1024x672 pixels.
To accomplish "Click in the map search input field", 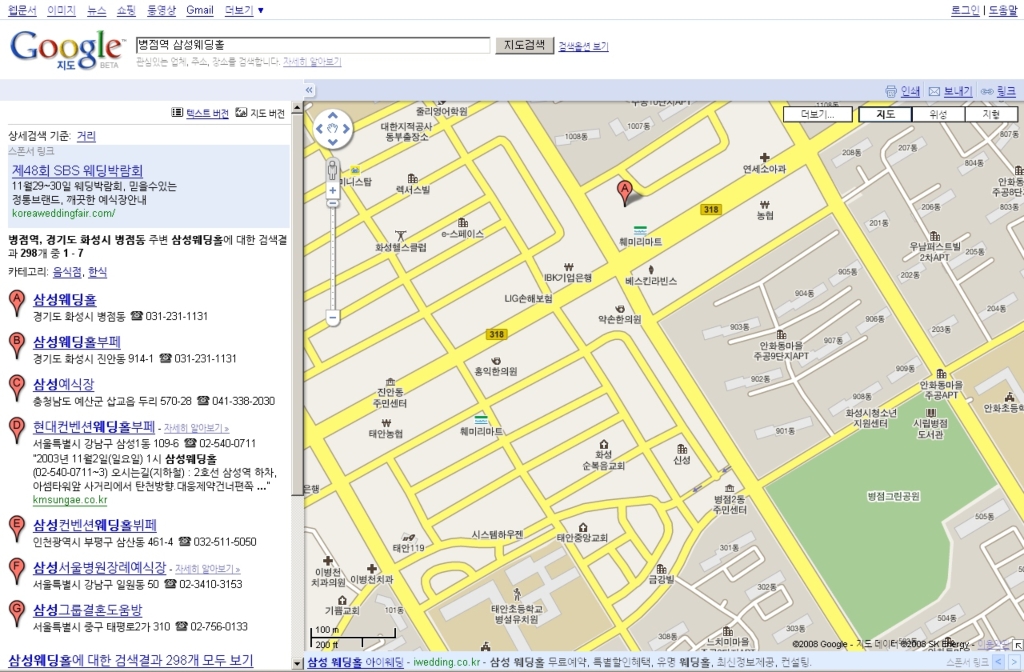I will point(313,45).
